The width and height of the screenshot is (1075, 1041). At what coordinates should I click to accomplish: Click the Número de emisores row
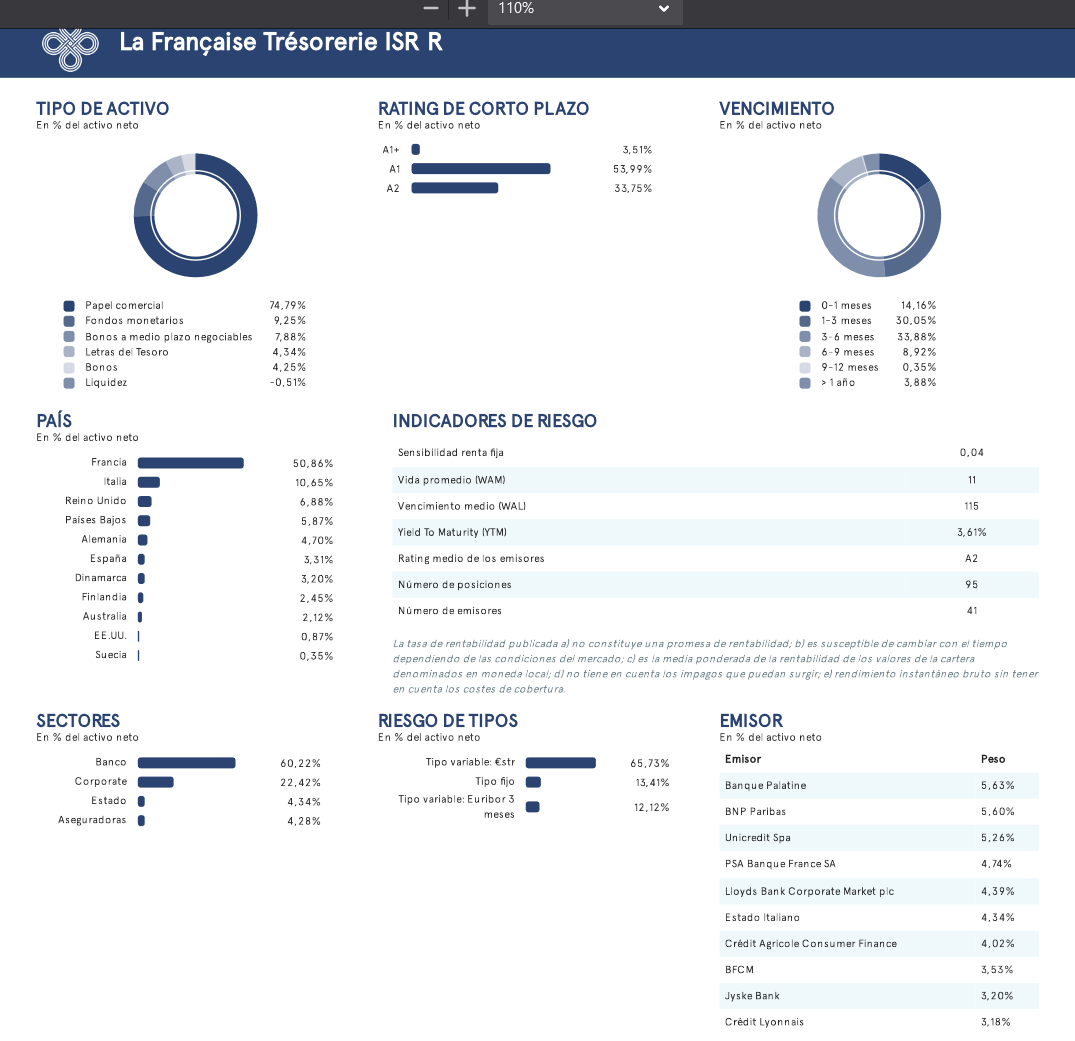[716, 610]
